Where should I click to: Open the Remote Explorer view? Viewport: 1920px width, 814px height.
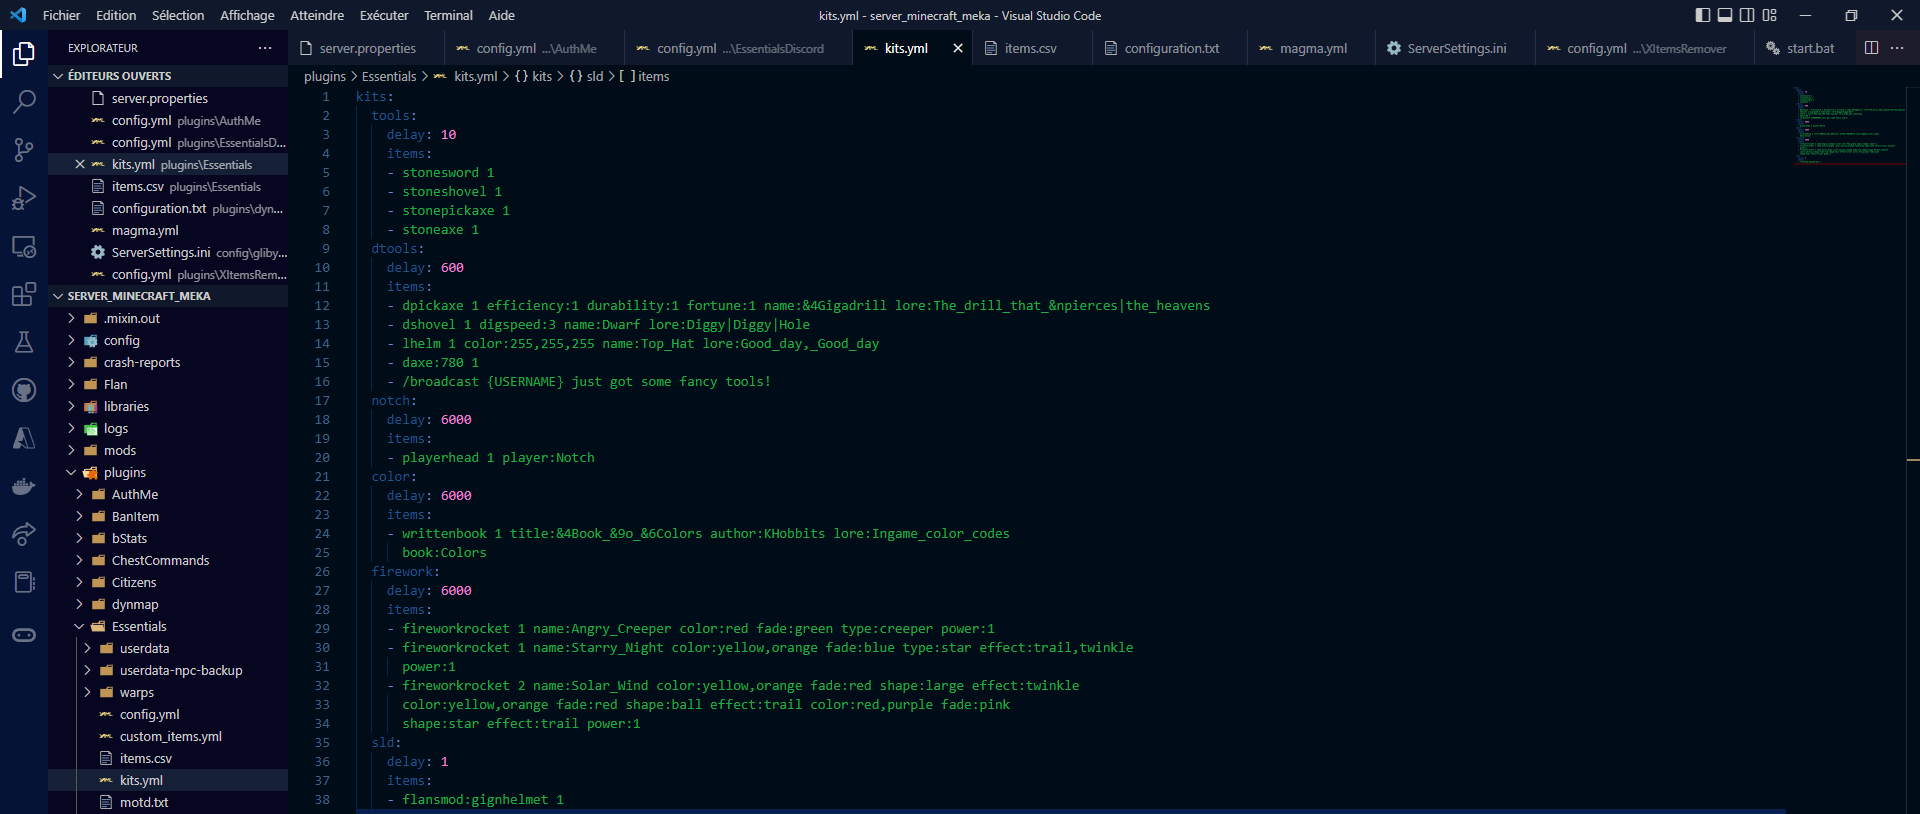24,246
